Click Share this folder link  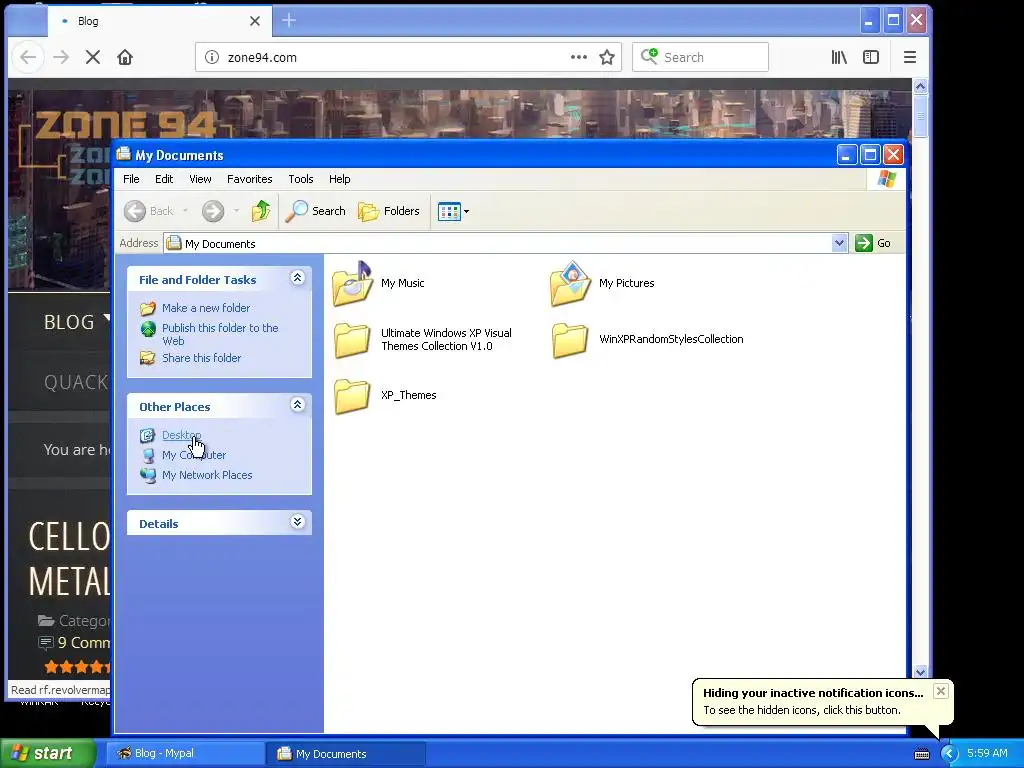[201, 359]
